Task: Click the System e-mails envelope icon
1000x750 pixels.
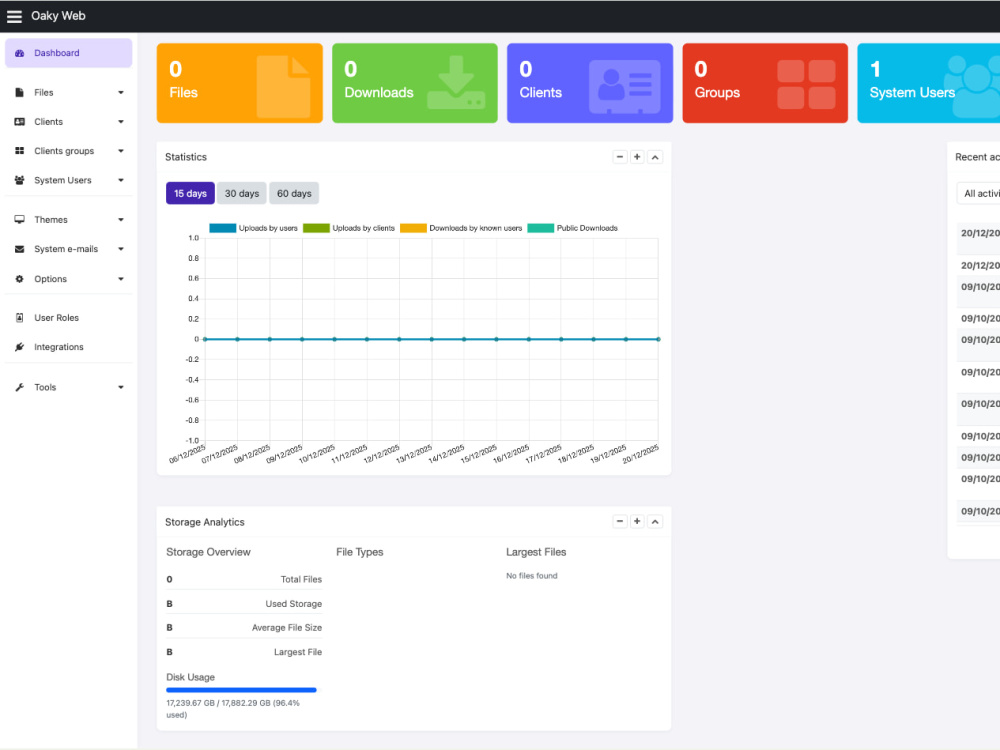Action: [x=20, y=249]
